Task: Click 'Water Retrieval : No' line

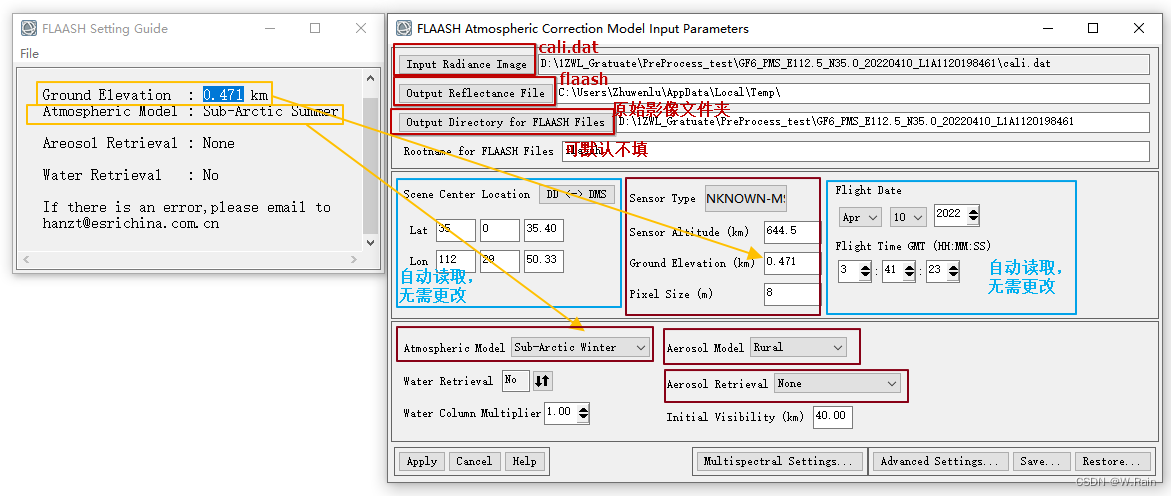Action: [131, 176]
